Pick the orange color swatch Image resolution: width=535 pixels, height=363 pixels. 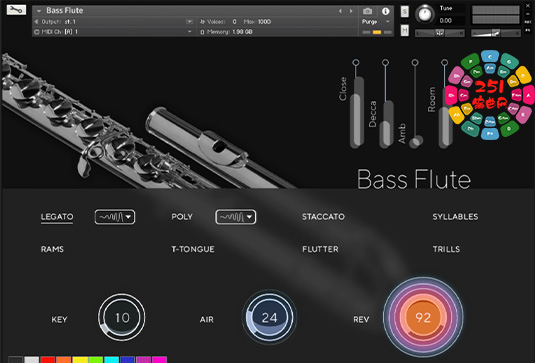pos(63,360)
